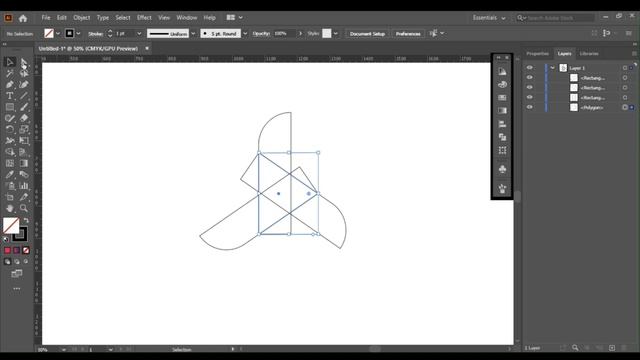Screen dimensions: 640x360
Task: Select the Scale tool
Action: (24, 129)
